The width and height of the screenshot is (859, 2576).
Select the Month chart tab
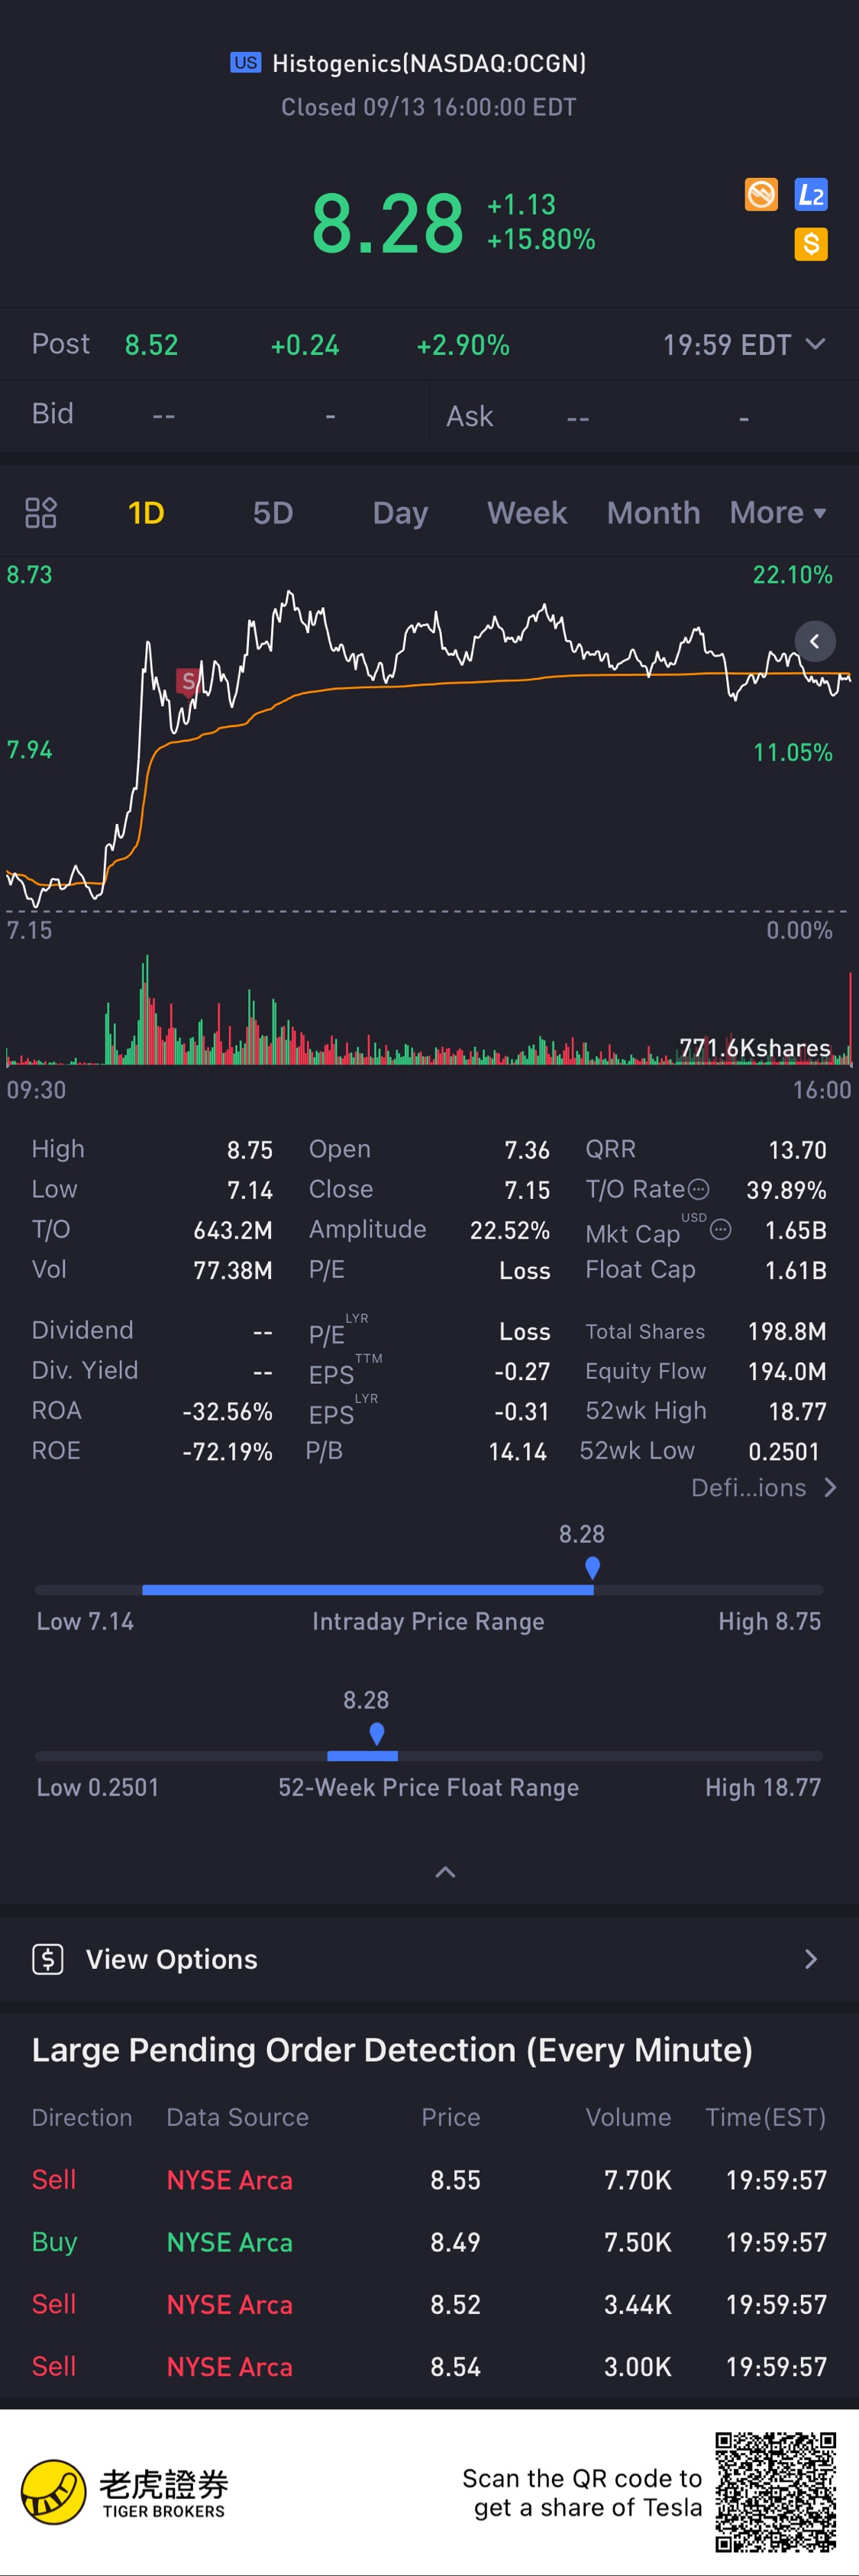point(653,513)
